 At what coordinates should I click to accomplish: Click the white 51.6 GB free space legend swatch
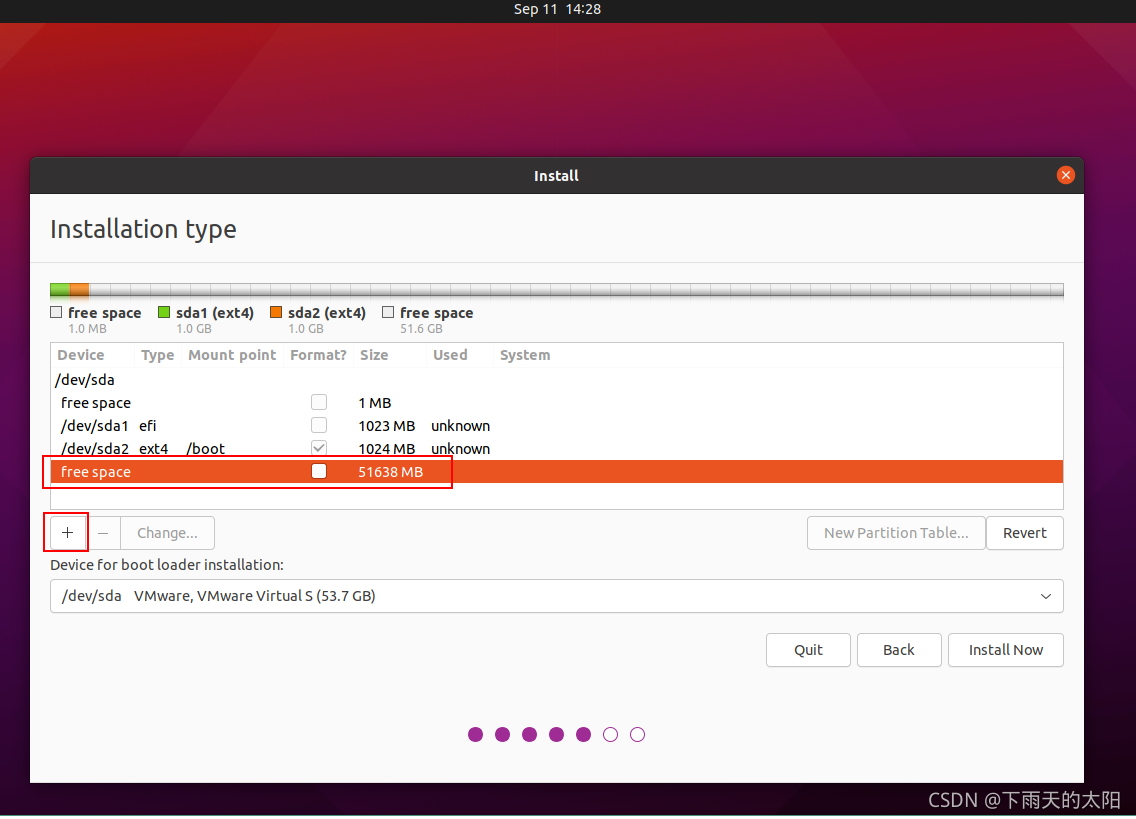tap(388, 312)
